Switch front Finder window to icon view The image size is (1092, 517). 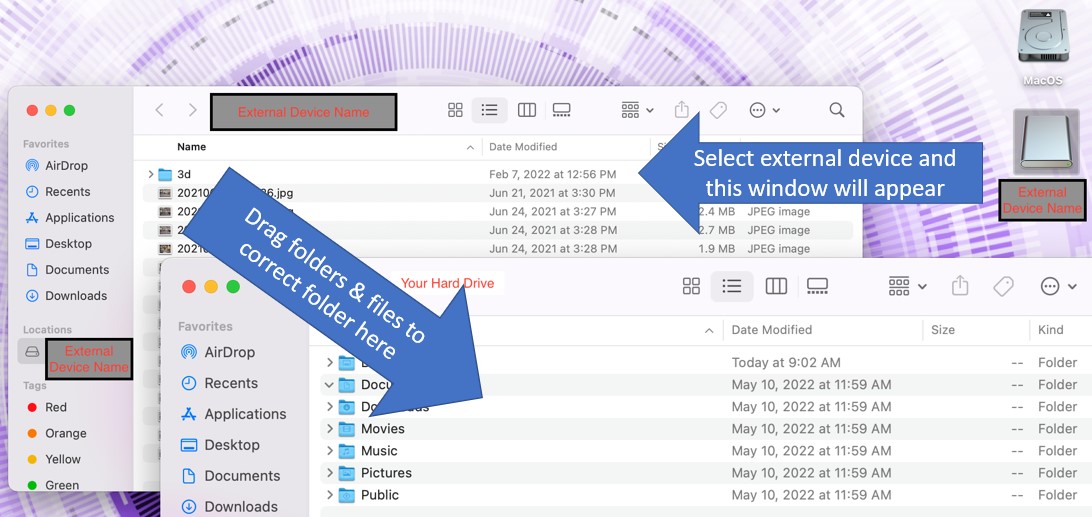click(691, 287)
